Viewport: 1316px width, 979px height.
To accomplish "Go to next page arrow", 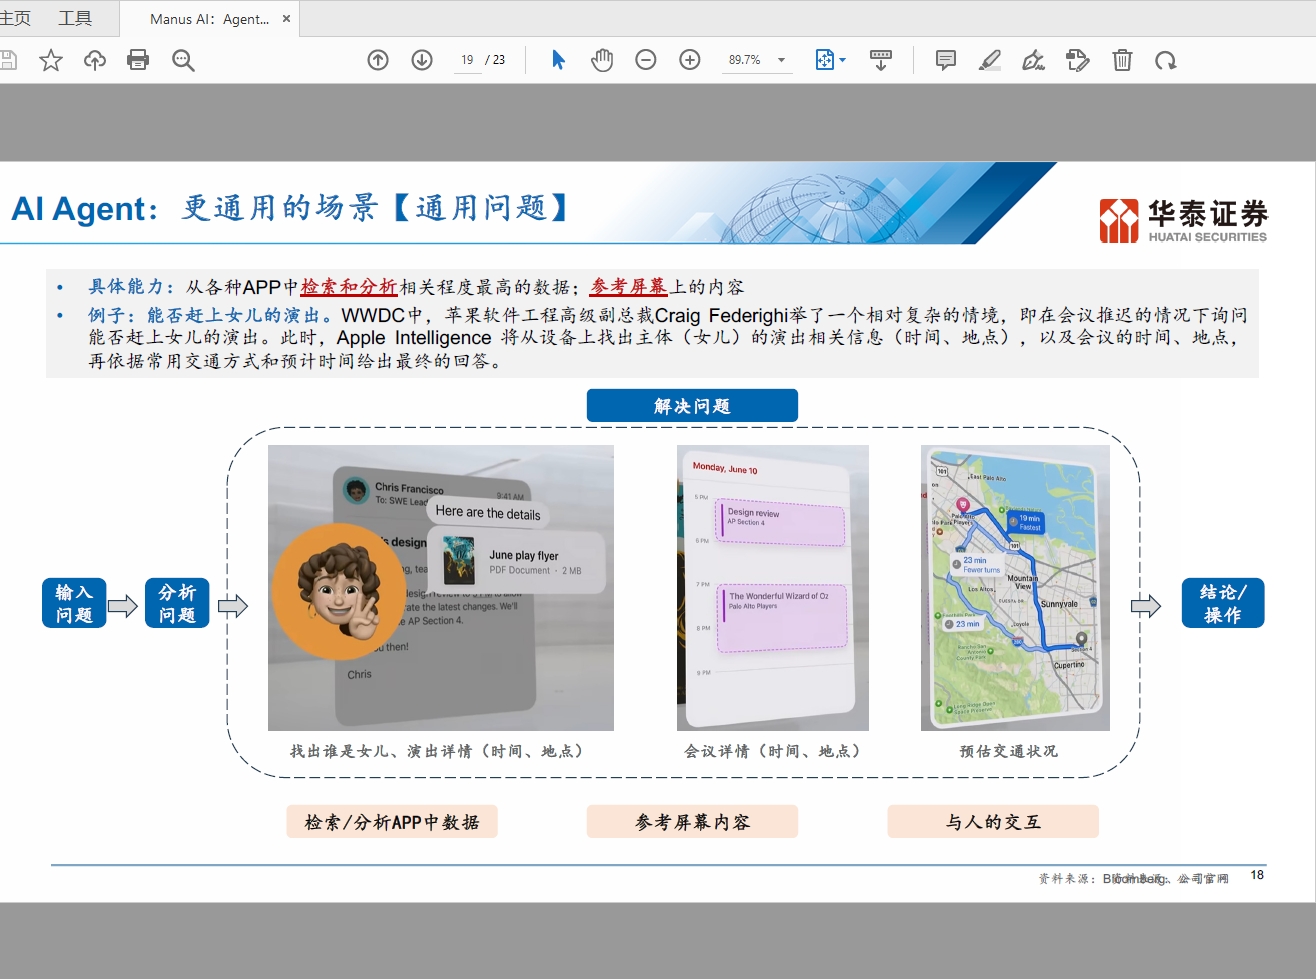I will click(x=422, y=60).
